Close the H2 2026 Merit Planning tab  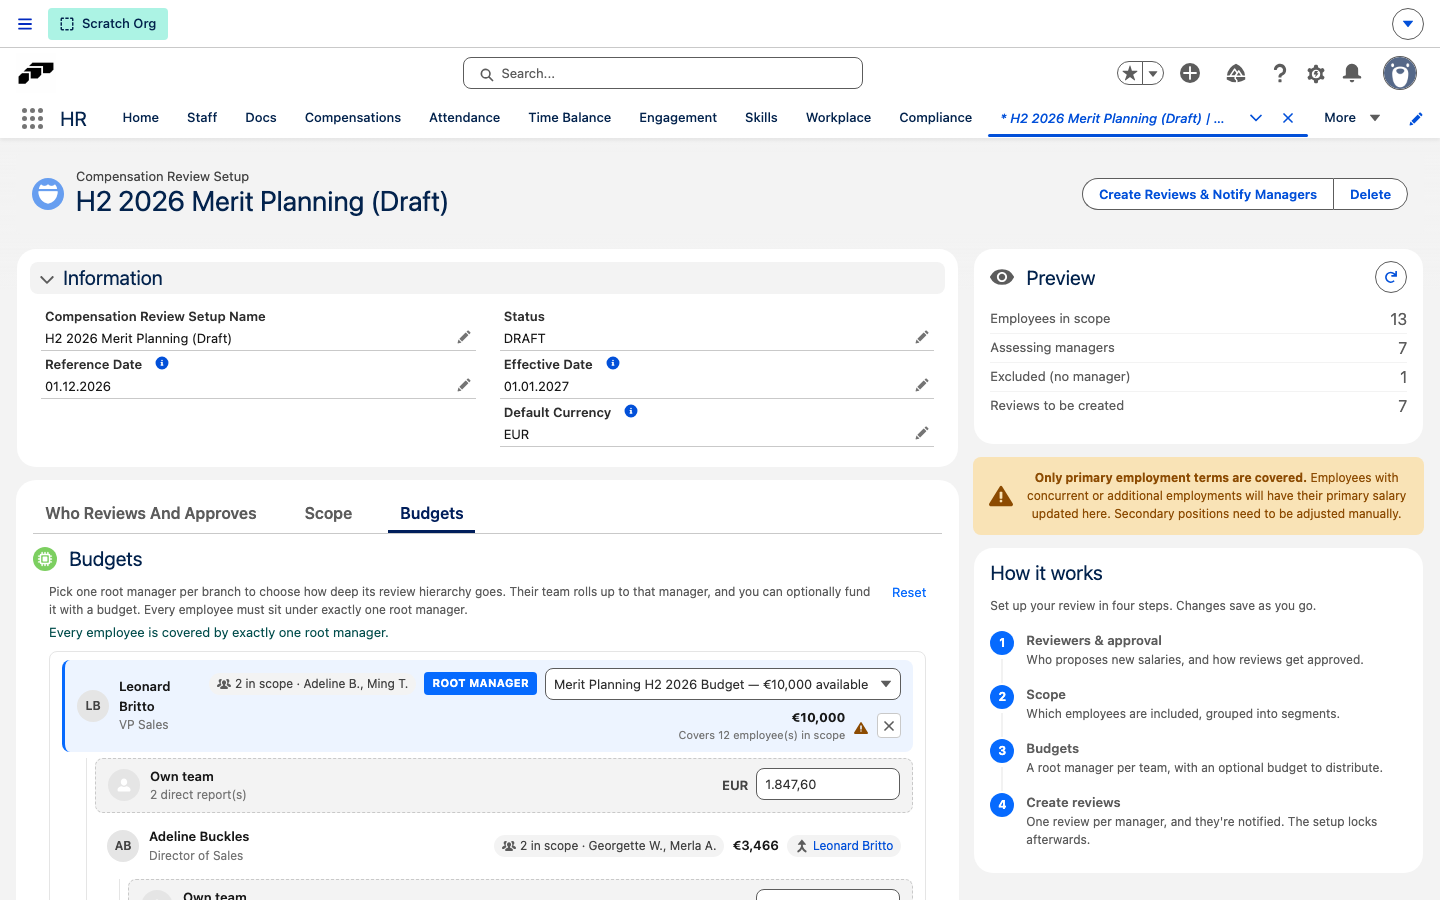point(1288,118)
